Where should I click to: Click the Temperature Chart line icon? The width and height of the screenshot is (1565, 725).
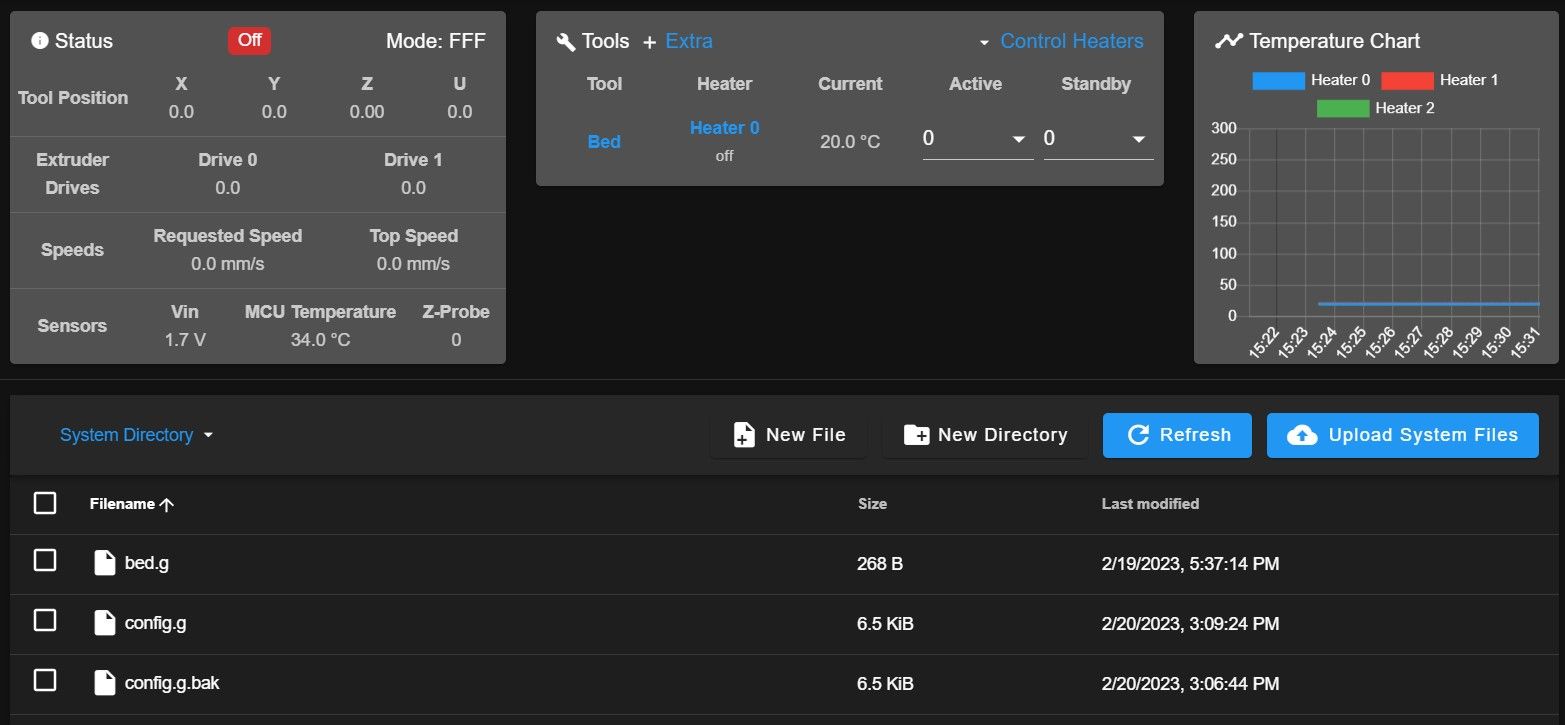click(1228, 41)
